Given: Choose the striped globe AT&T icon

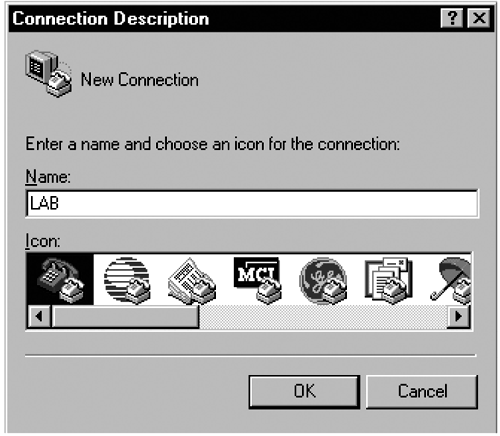Looking at the screenshot, I should [x=127, y=280].
